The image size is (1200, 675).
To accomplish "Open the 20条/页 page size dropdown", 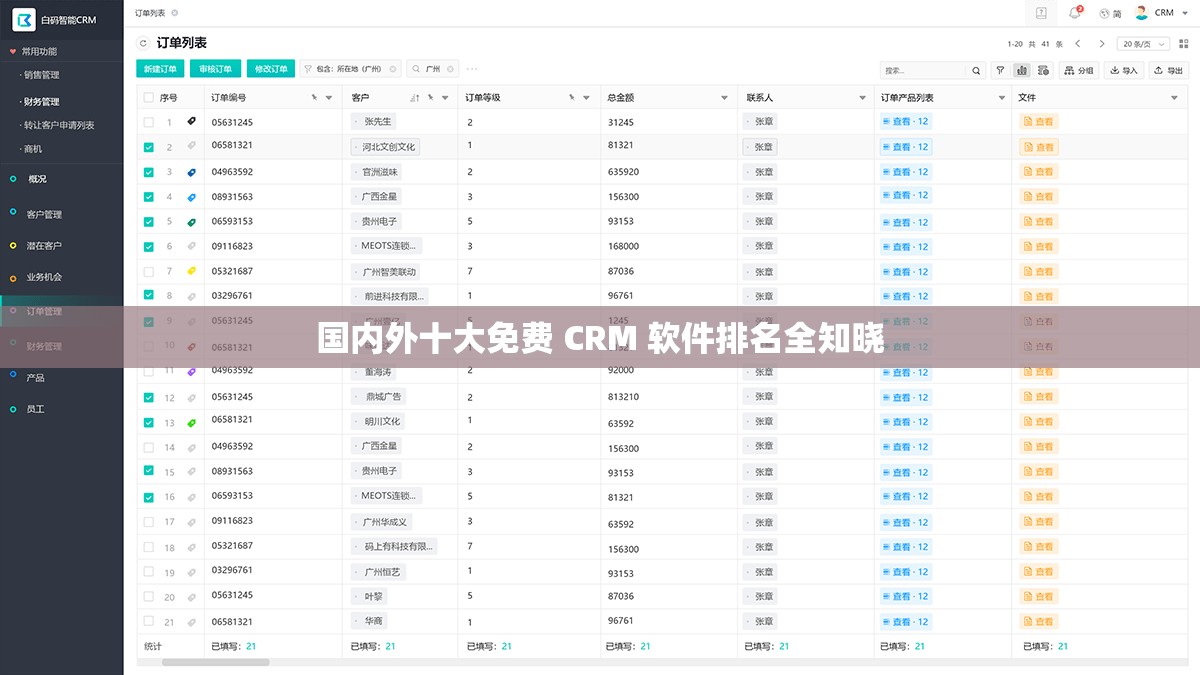I will [1145, 44].
